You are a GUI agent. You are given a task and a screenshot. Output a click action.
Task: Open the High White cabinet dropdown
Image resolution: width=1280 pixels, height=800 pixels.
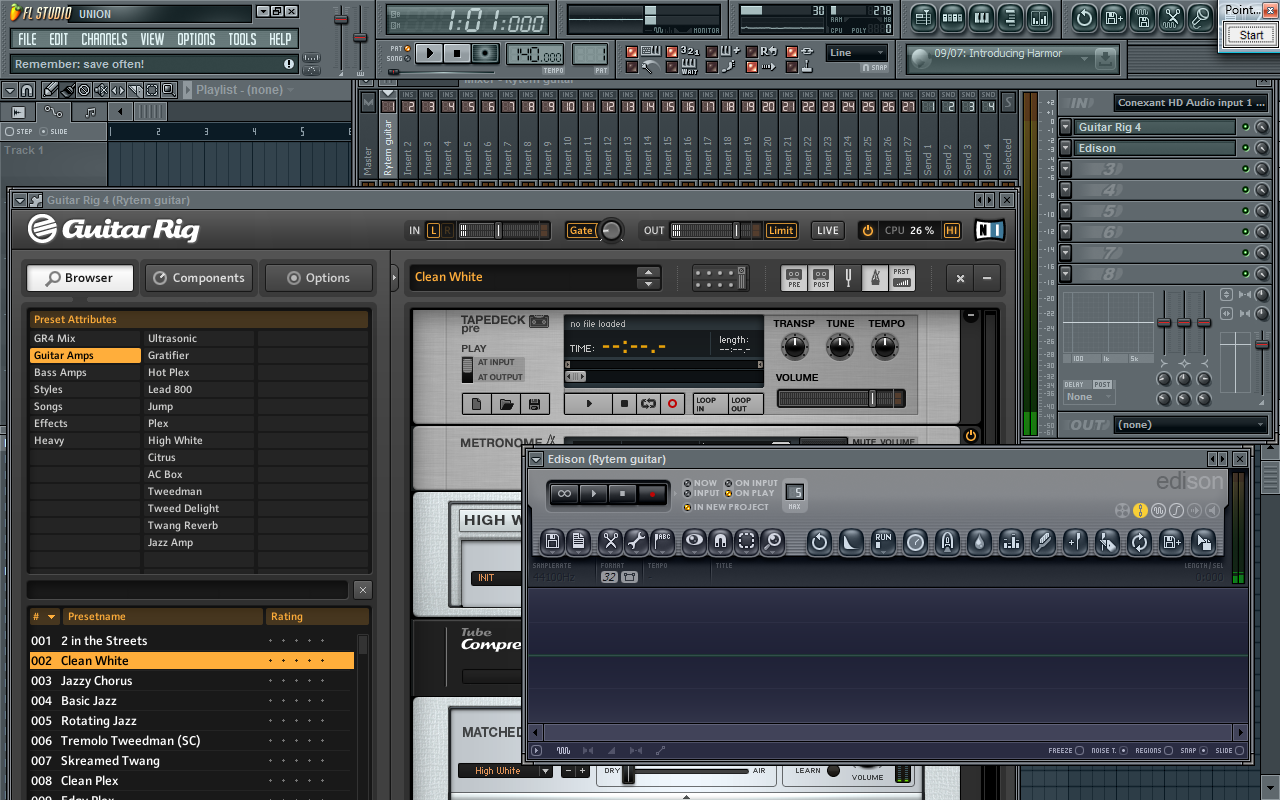click(x=546, y=771)
